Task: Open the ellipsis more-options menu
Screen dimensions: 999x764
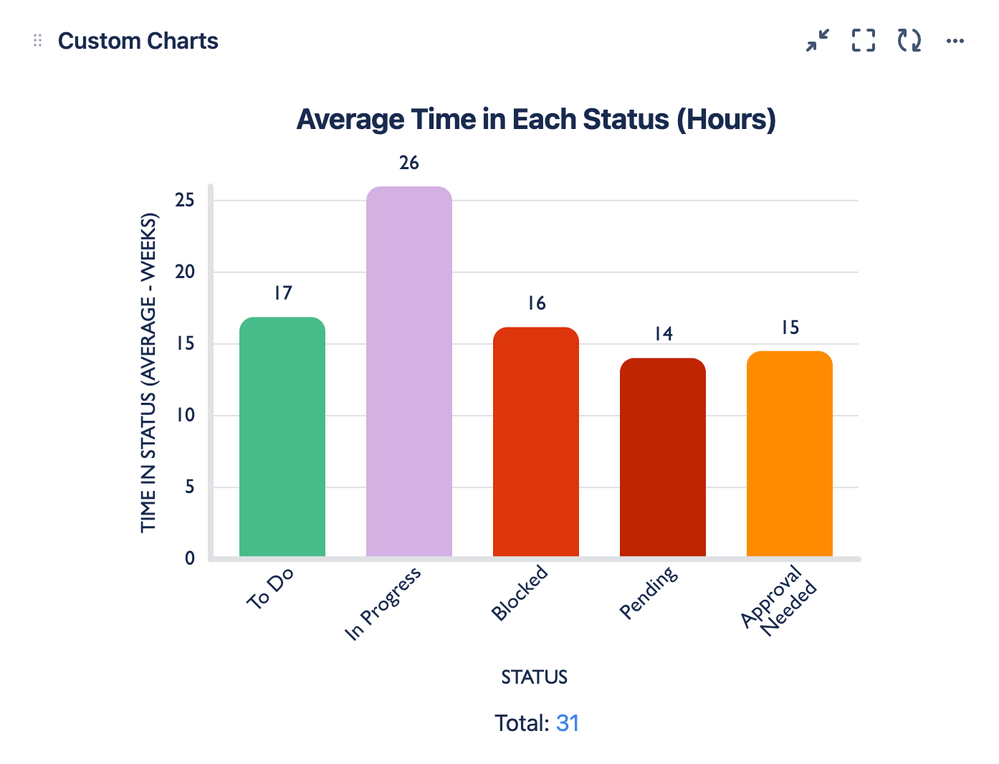Action: pos(954,40)
